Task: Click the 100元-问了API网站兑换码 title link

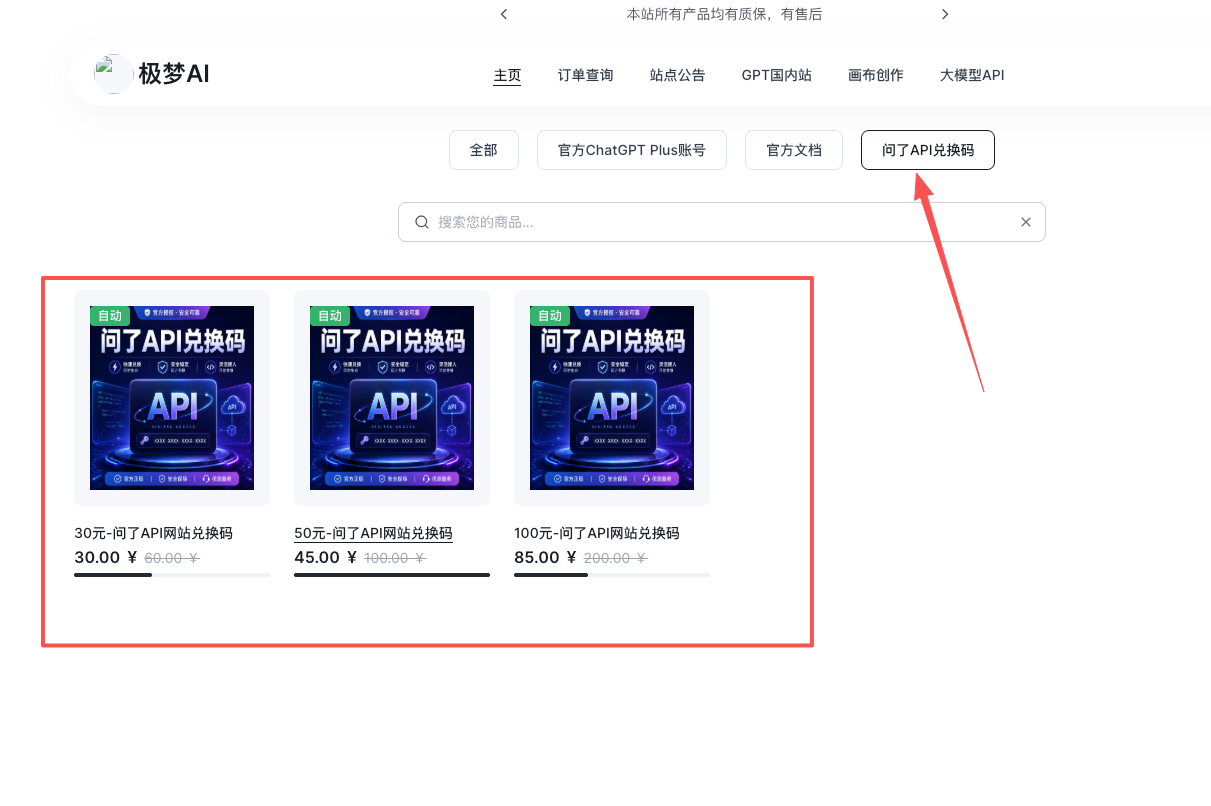Action: (597, 533)
